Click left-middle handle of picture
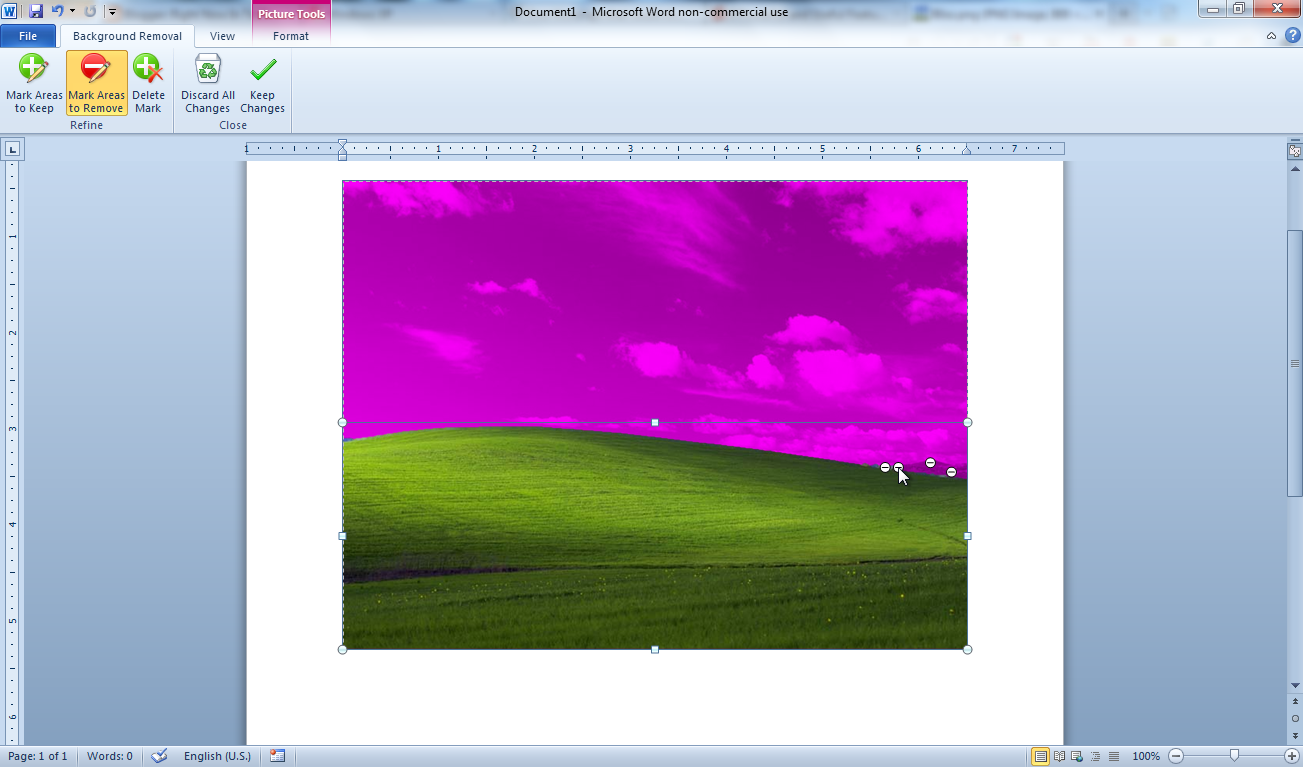The height and width of the screenshot is (767, 1303). tap(343, 536)
